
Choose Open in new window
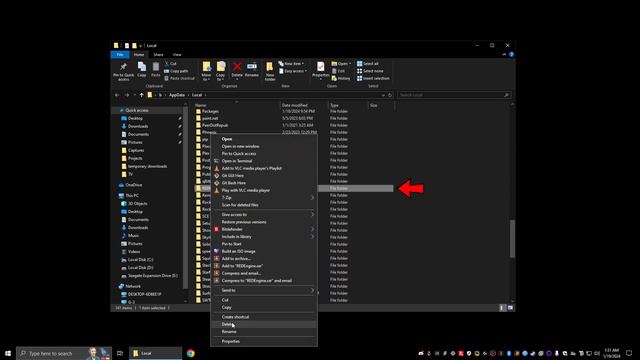point(264,147)
